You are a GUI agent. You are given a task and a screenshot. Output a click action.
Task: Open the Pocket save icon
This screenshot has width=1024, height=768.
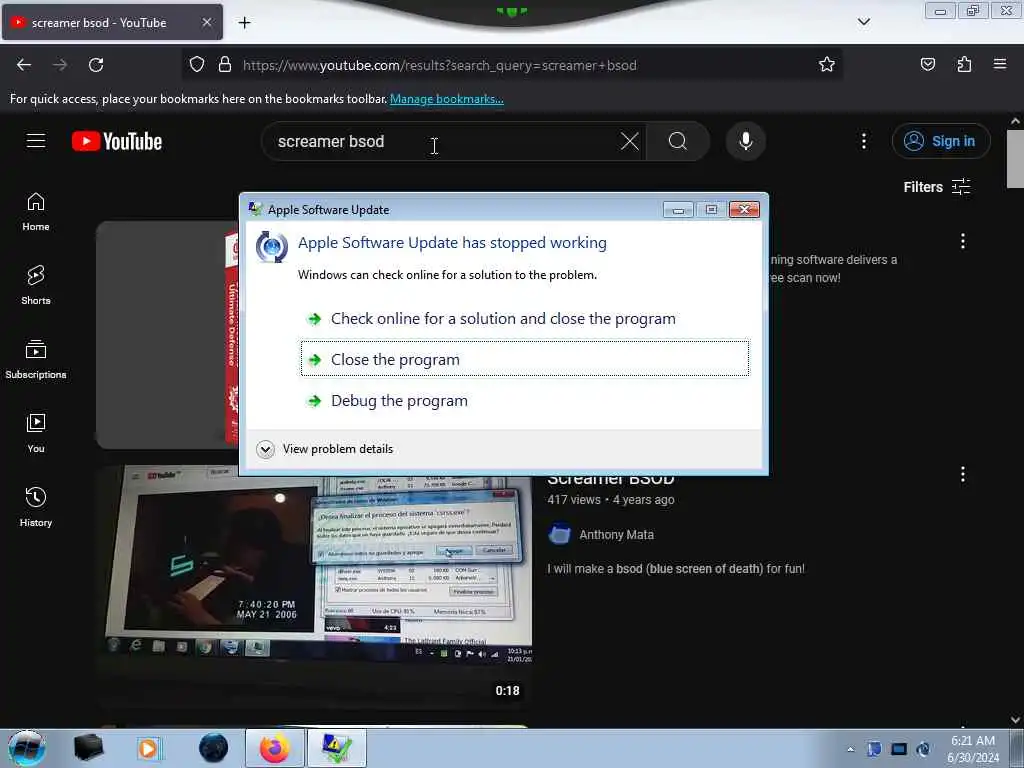tap(927, 64)
